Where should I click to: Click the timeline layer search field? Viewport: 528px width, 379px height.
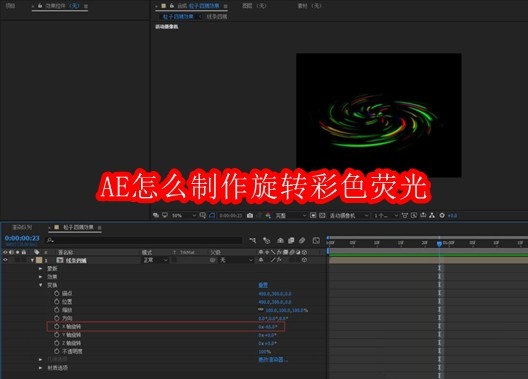[x=144, y=240]
